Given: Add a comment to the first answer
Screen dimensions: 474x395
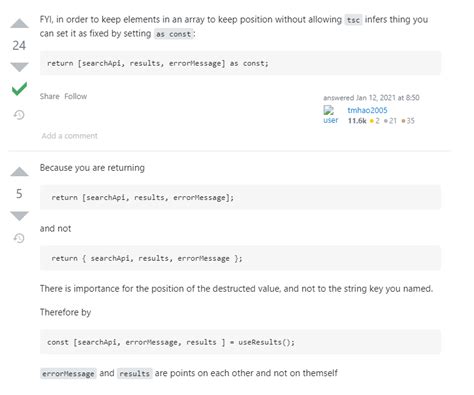Looking at the screenshot, I should [x=70, y=136].
